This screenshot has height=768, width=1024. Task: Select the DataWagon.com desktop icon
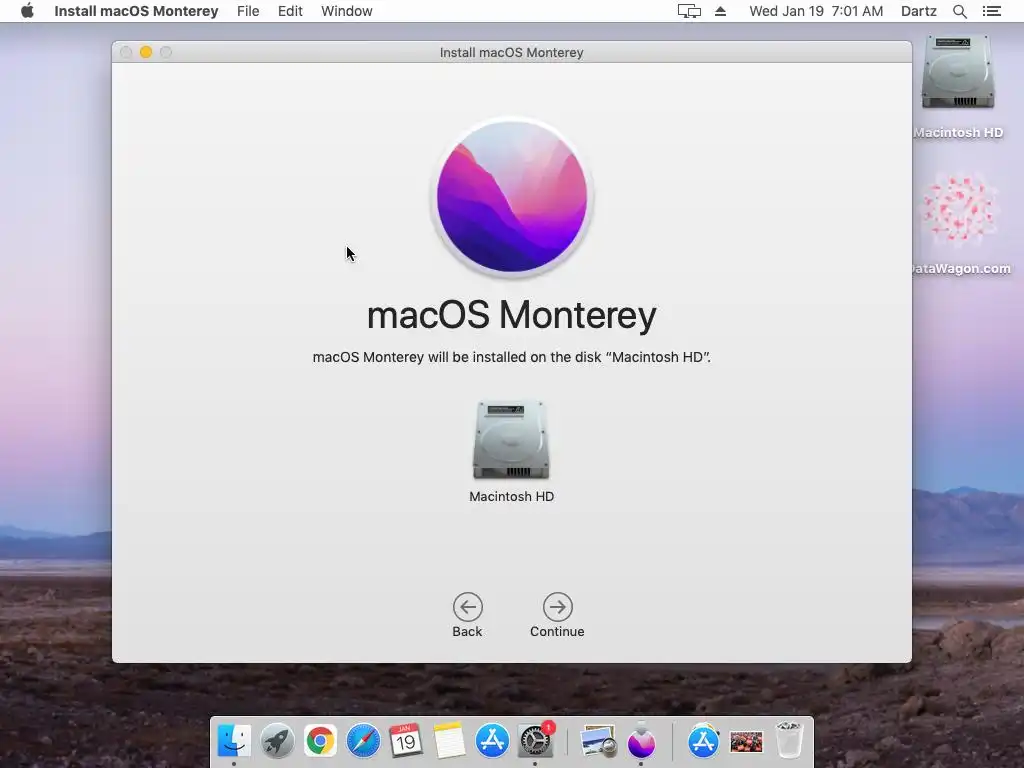pos(959,209)
